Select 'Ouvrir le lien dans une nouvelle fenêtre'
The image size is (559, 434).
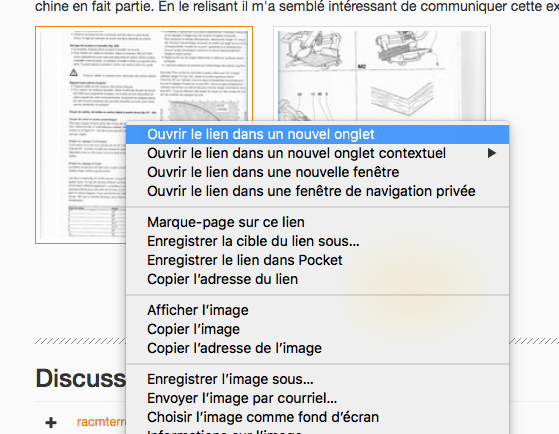pyautogui.click(x=318, y=172)
